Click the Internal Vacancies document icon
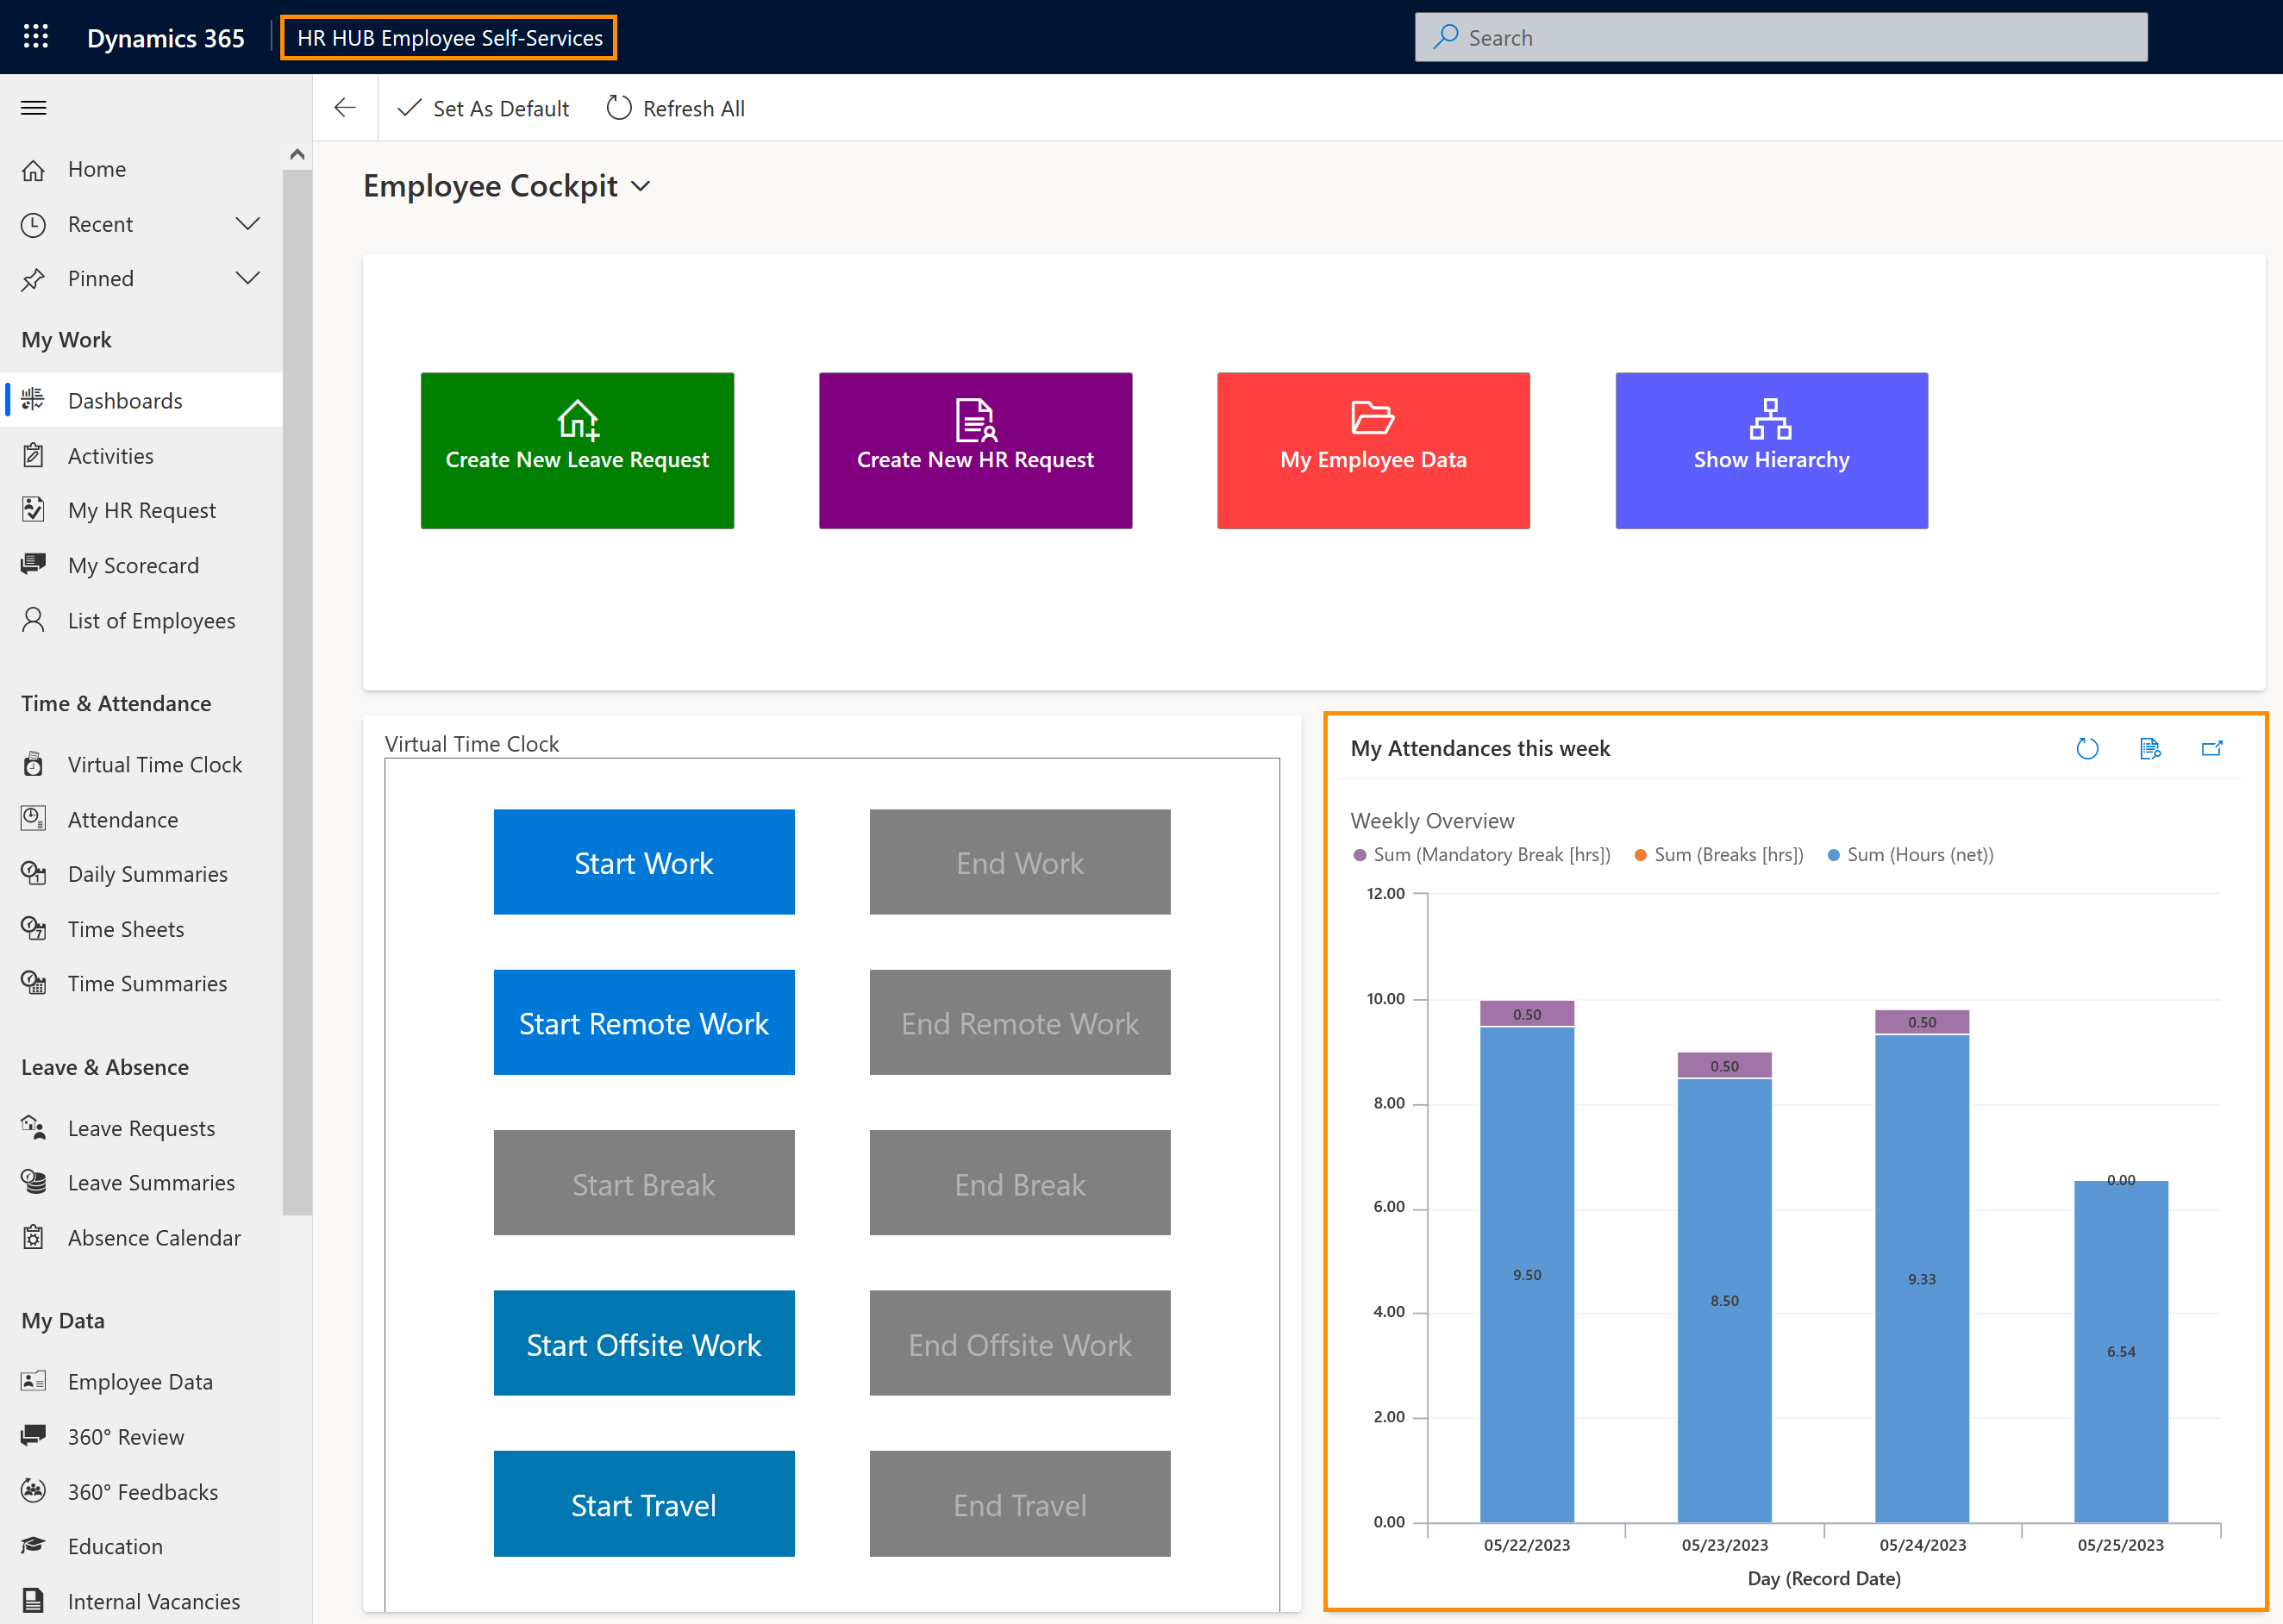 click(x=34, y=1601)
